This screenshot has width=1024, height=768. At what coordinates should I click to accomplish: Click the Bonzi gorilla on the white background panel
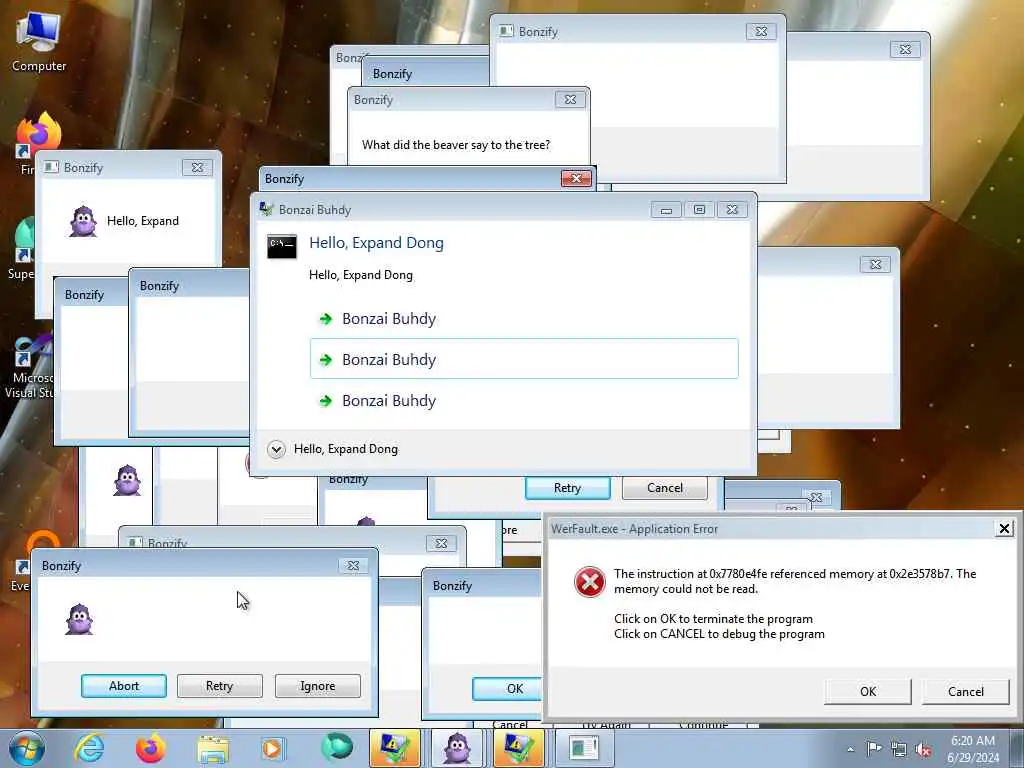tap(127, 480)
